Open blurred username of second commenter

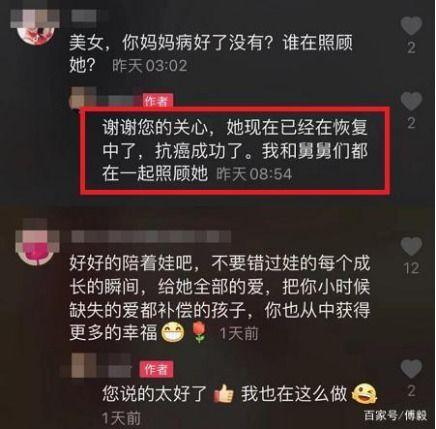point(151,237)
